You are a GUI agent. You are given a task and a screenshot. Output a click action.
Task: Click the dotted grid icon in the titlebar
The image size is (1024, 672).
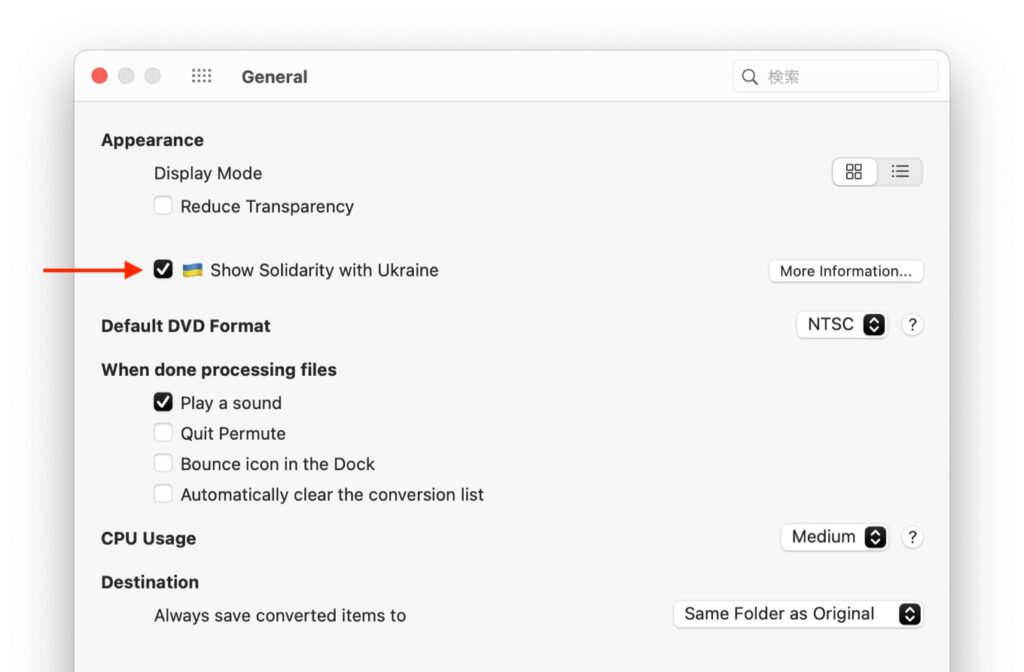[201, 75]
